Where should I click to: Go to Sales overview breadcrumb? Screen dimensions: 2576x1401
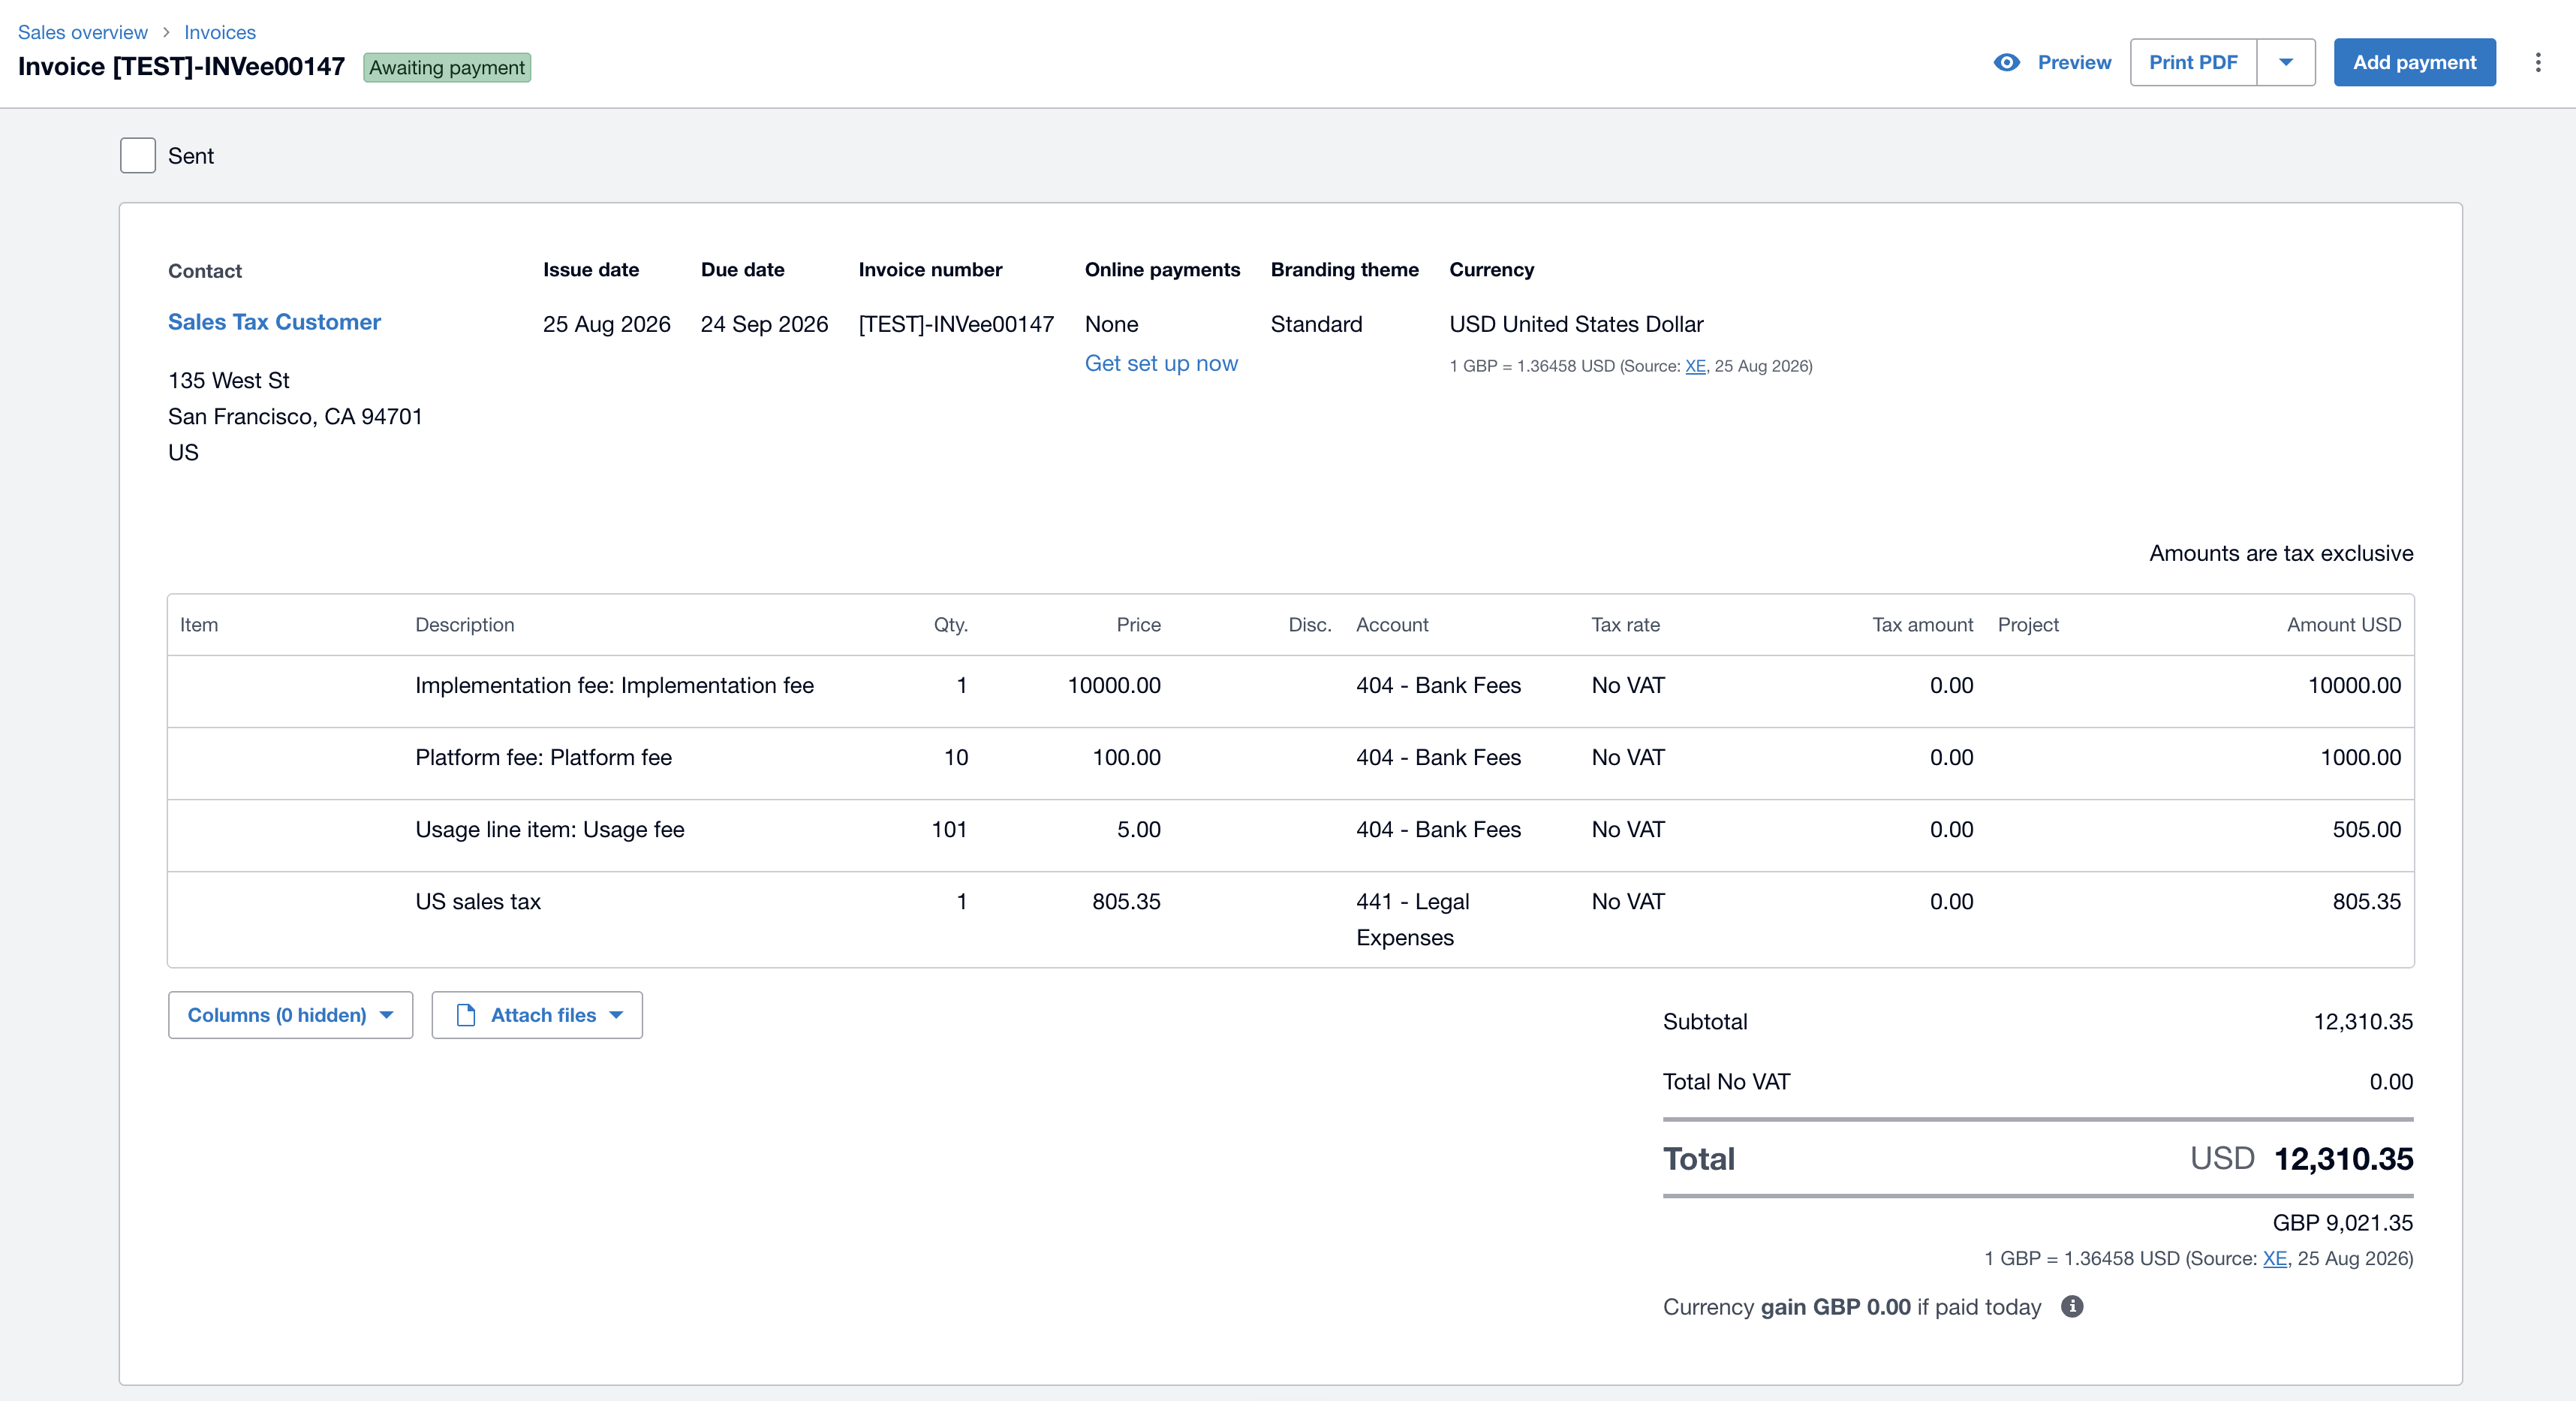click(83, 32)
